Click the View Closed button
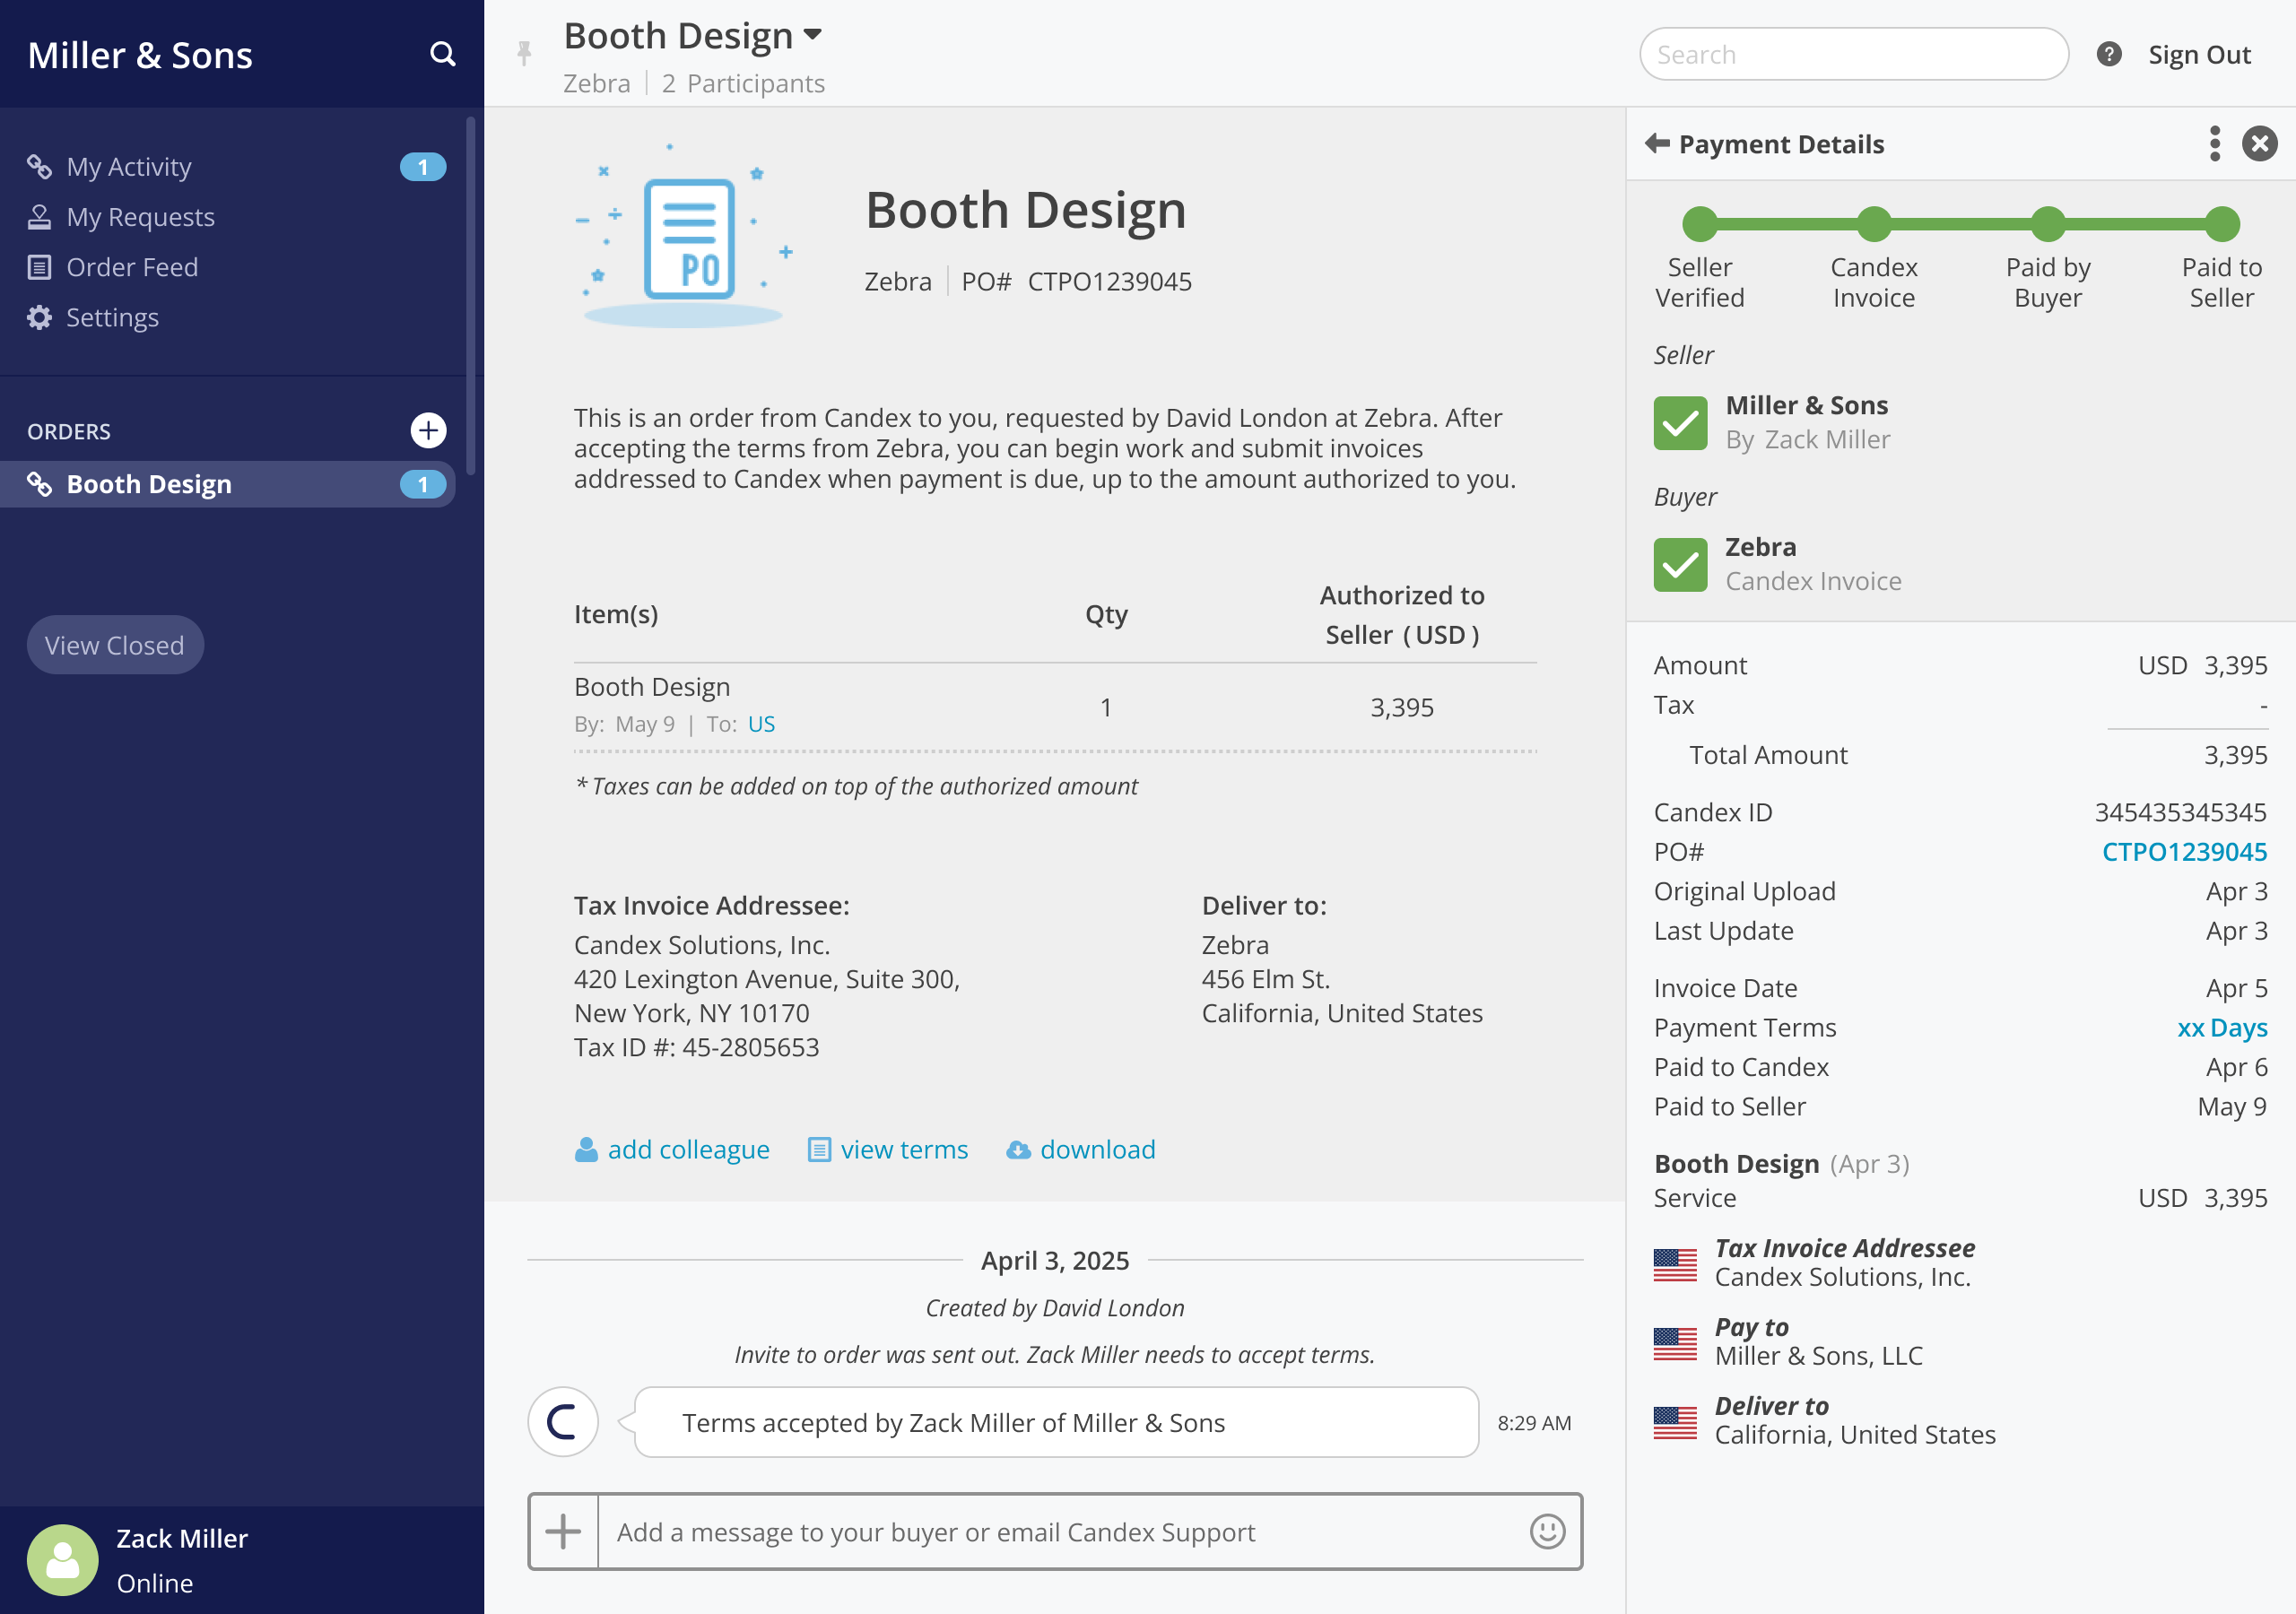The height and width of the screenshot is (1614, 2296). coord(115,645)
